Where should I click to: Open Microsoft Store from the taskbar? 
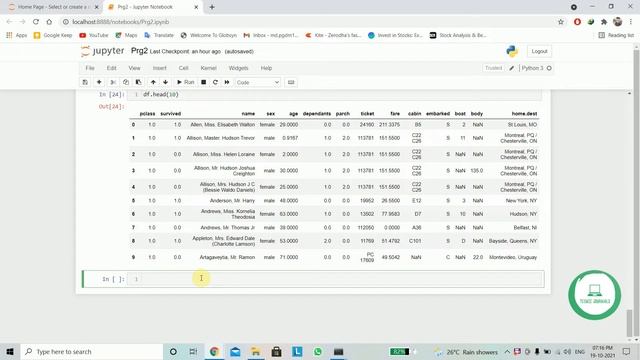276,351
